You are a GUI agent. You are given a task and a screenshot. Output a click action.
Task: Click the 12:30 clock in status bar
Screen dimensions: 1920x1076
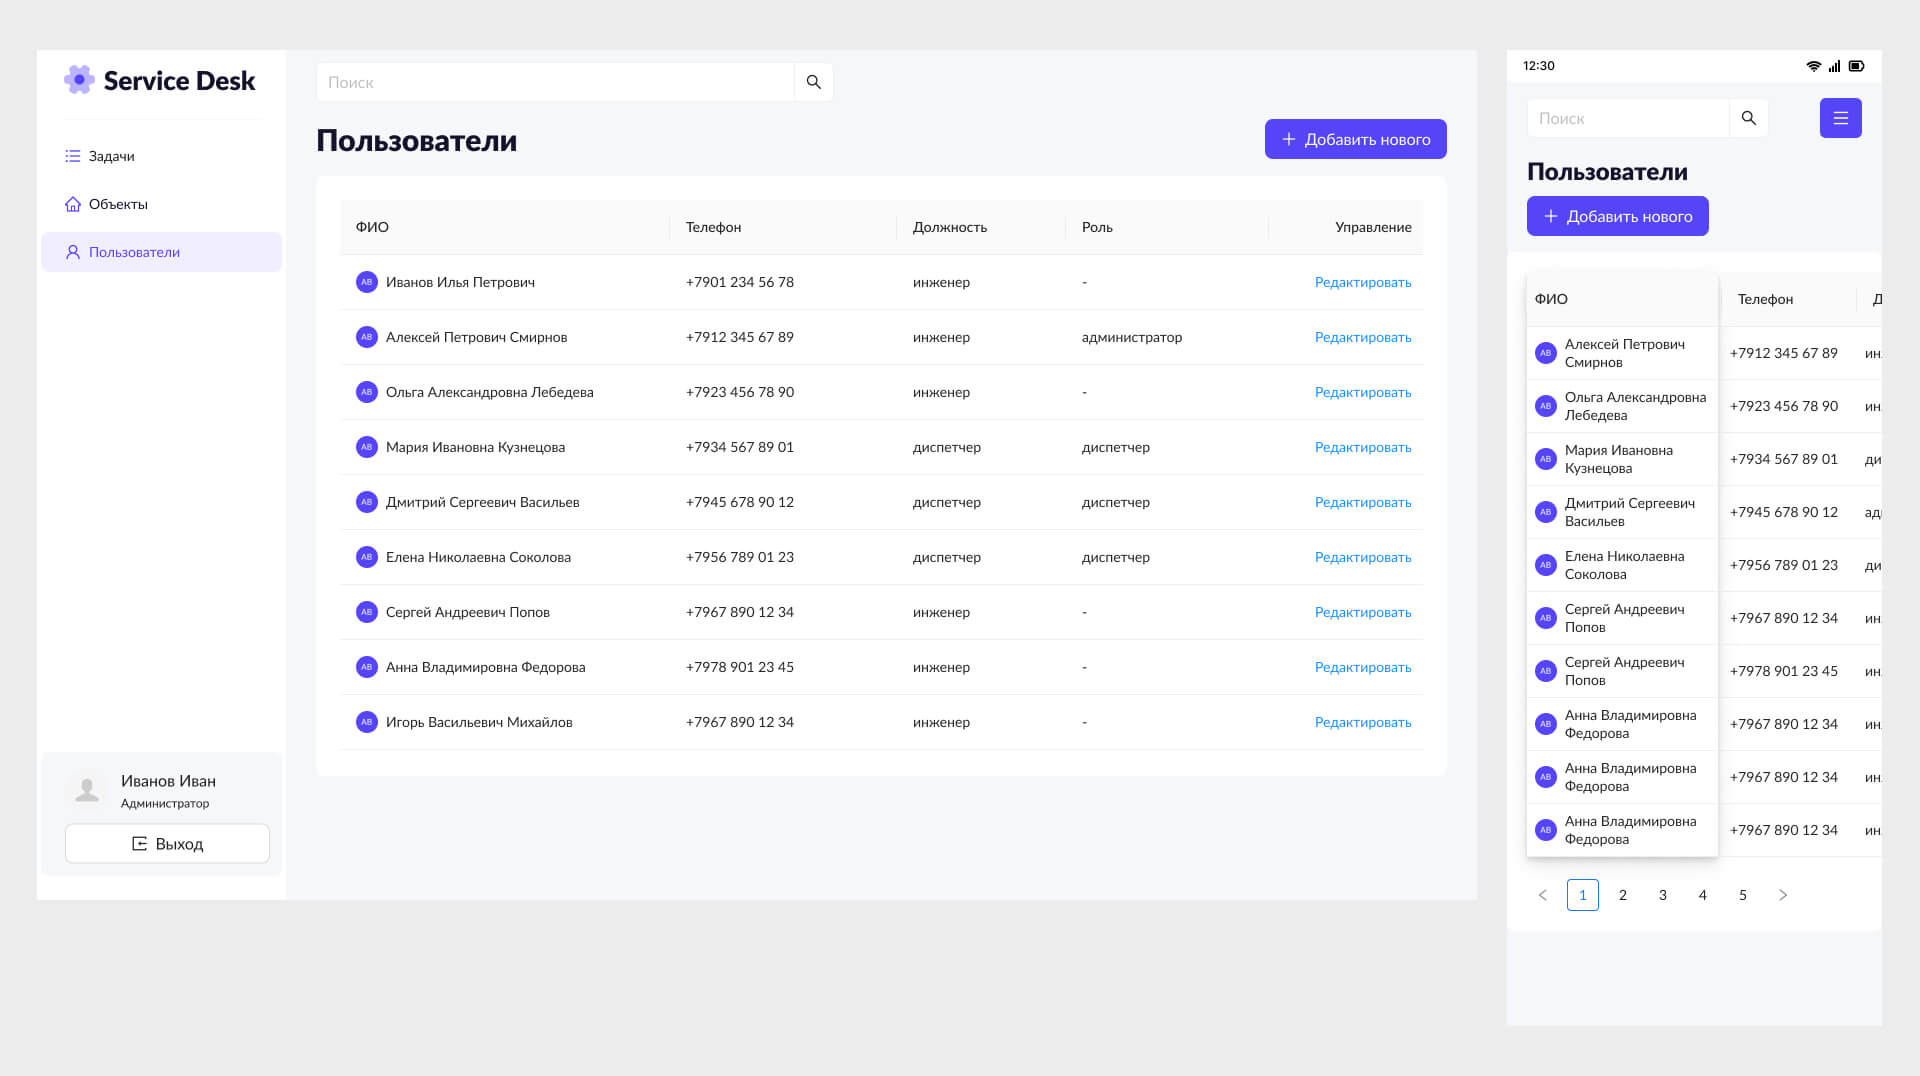click(1538, 66)
